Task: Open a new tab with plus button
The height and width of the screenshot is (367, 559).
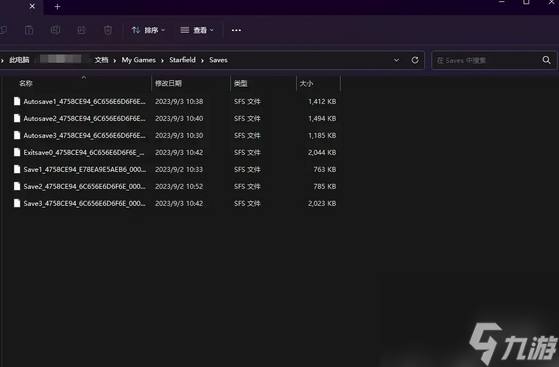Action: (x=57, y=7)
